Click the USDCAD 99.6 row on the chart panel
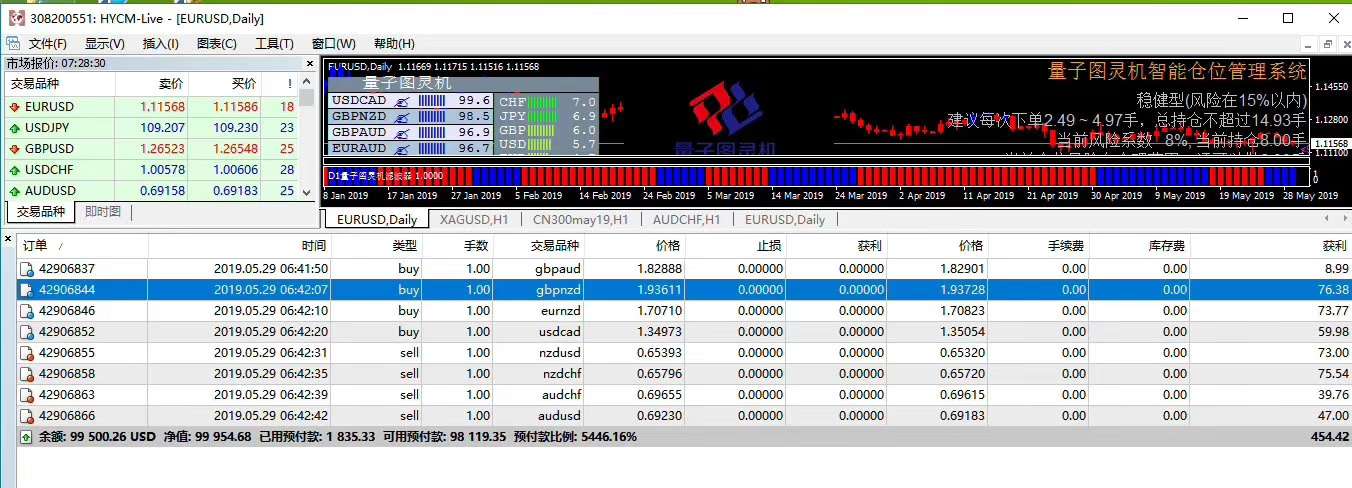 pyautogui.click(x=410, y=101)
